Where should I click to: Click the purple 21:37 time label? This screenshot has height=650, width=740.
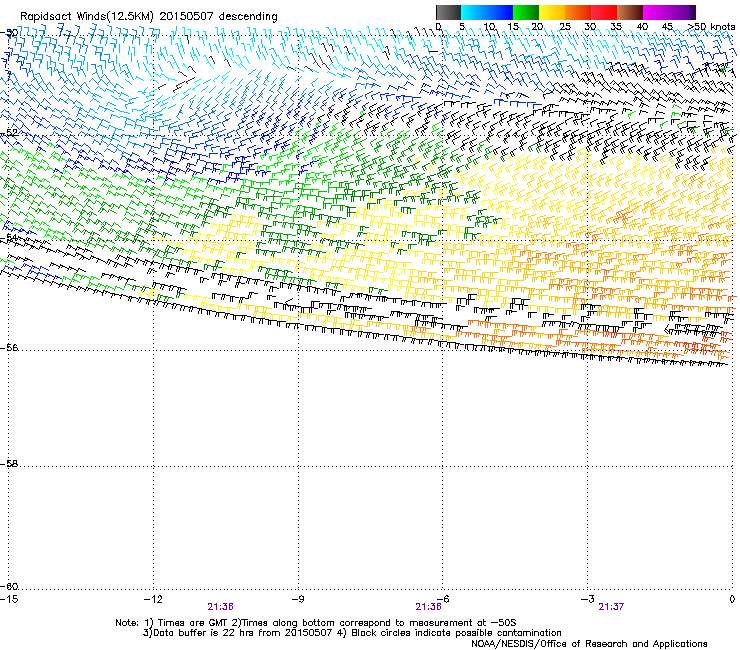pyautogui.click(x=611, y=607)
